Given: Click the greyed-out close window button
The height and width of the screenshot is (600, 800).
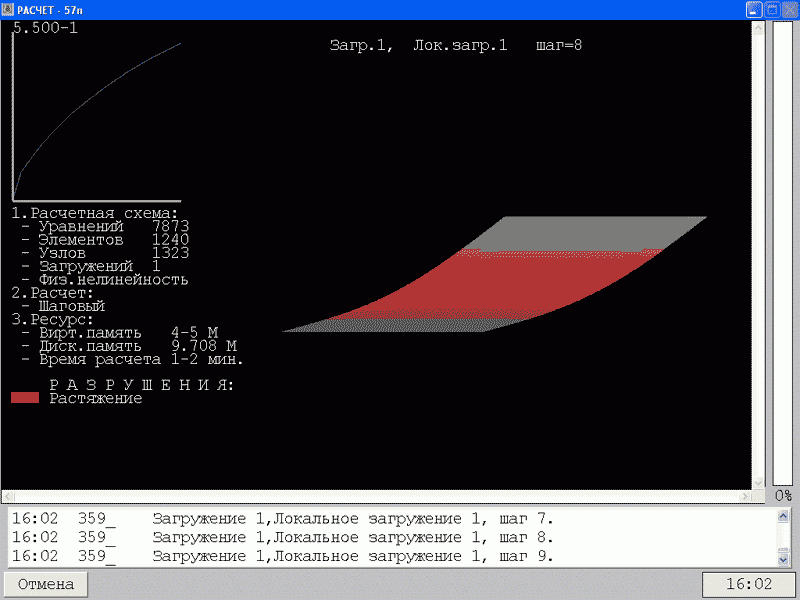Looking at the screenshot, I should click(788, 9).
